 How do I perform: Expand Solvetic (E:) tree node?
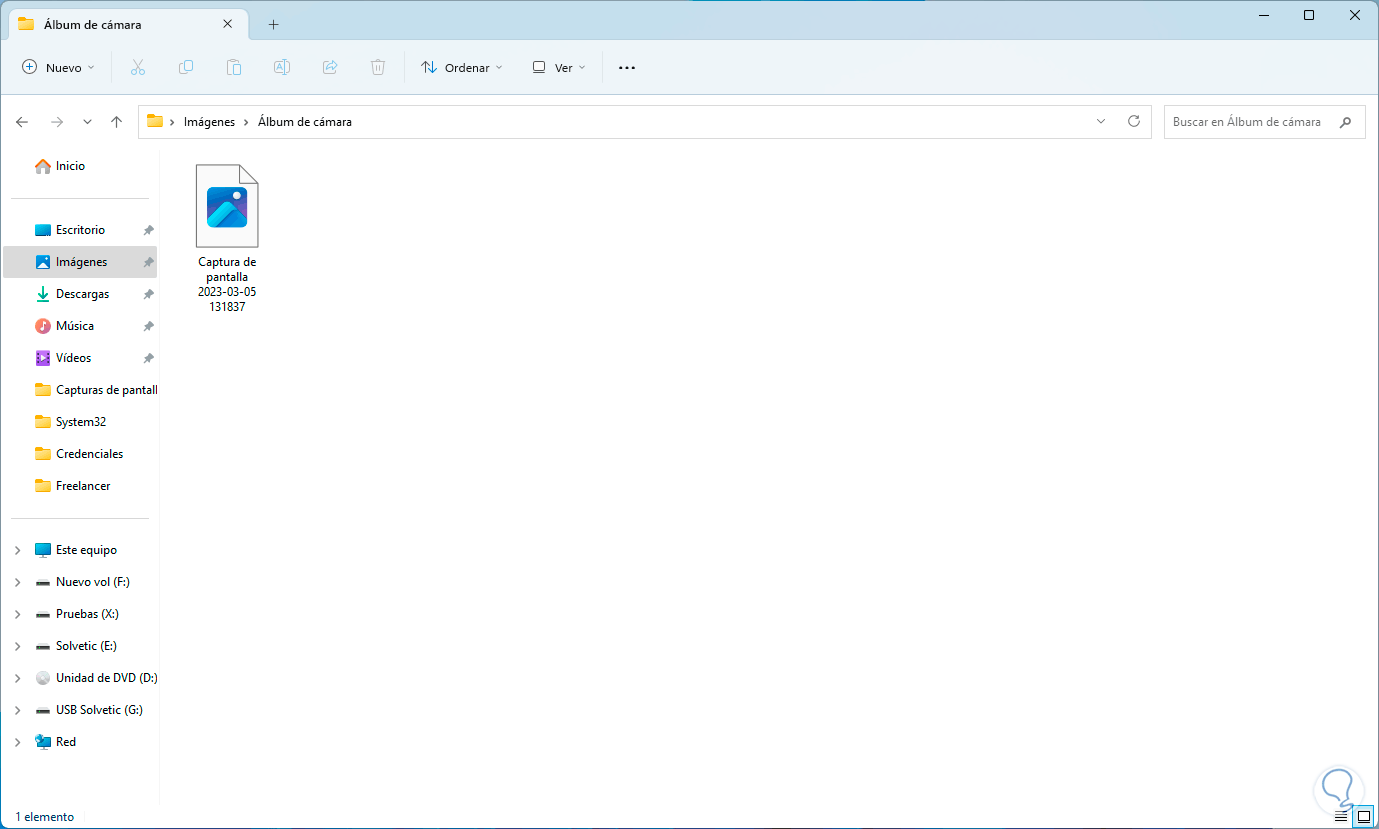(x=18, y=646)
